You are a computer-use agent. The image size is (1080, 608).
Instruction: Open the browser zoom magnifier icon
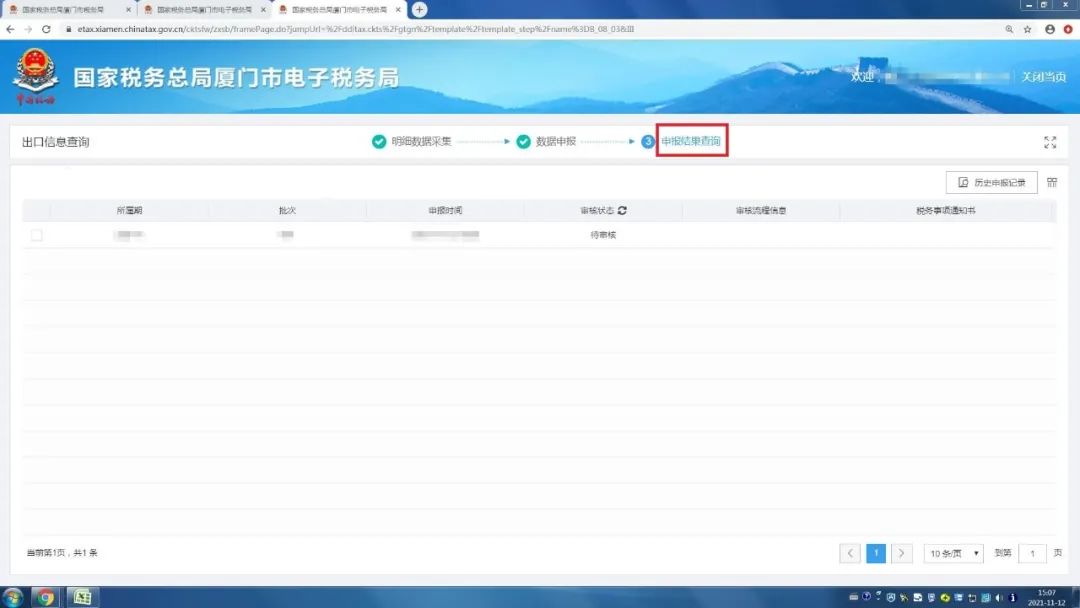[x=1009, y=29]
